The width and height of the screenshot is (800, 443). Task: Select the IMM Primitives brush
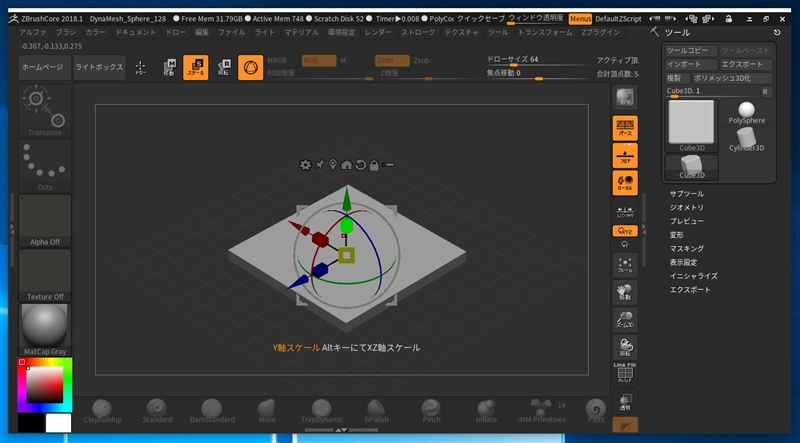[x=541, y=411]
